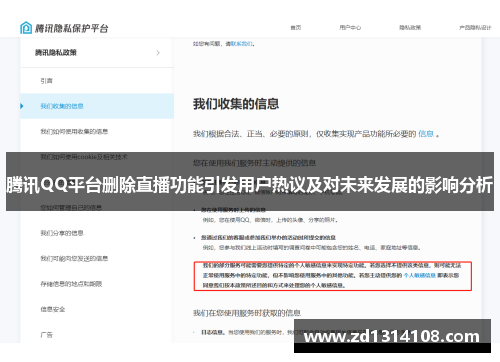
Task: Click the line starting 例如，您在使用QQ
Action: [270, 220]
